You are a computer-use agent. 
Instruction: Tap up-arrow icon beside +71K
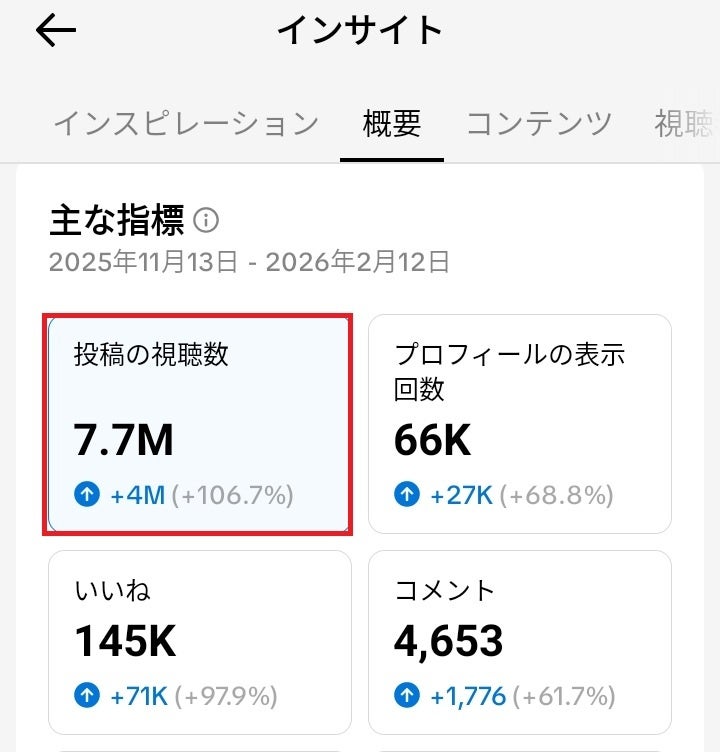click(x=87, y=696)
